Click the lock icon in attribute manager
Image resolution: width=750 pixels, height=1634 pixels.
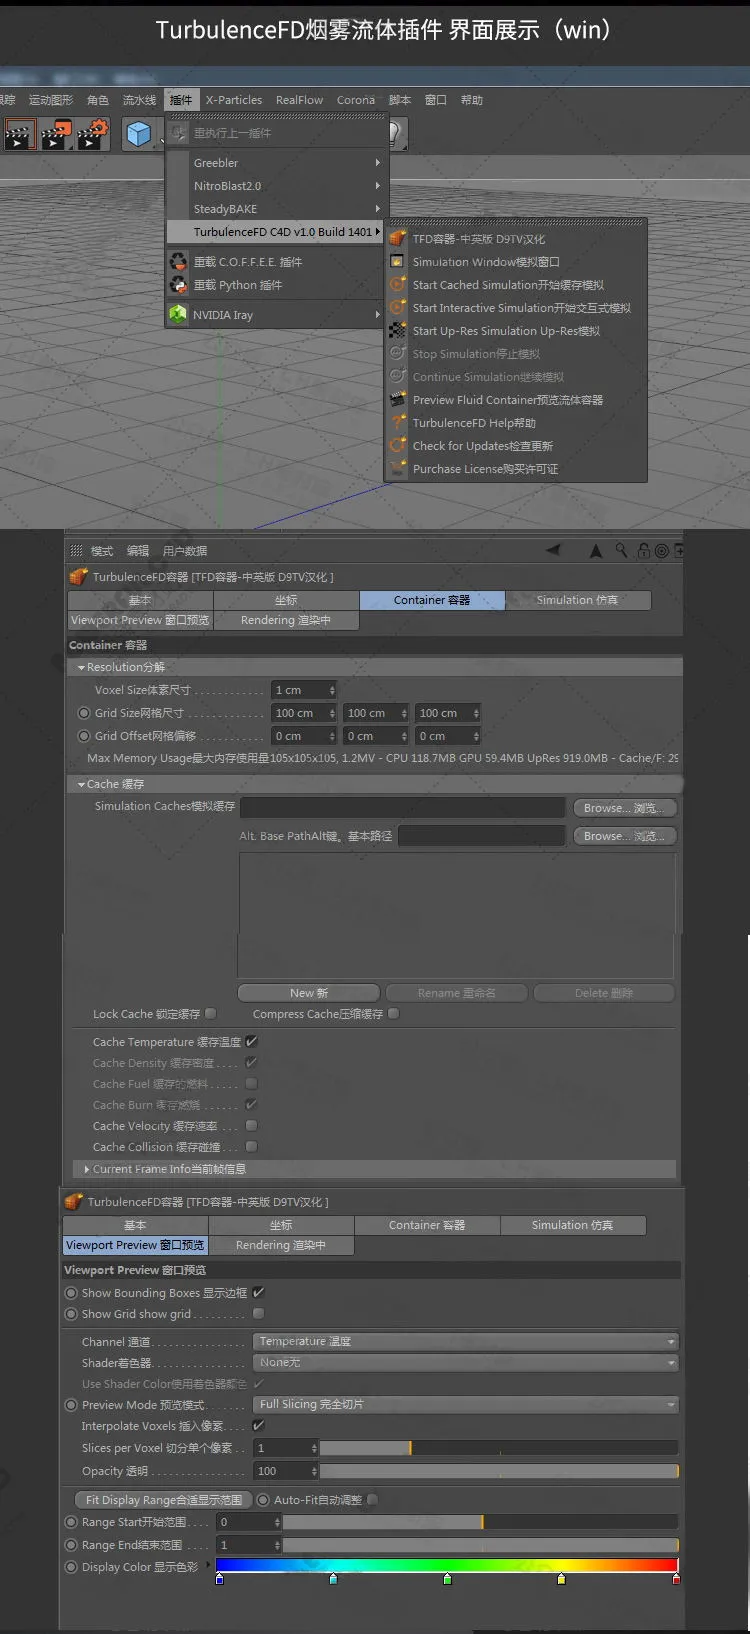pyautogui.click(x=643, y=551)
